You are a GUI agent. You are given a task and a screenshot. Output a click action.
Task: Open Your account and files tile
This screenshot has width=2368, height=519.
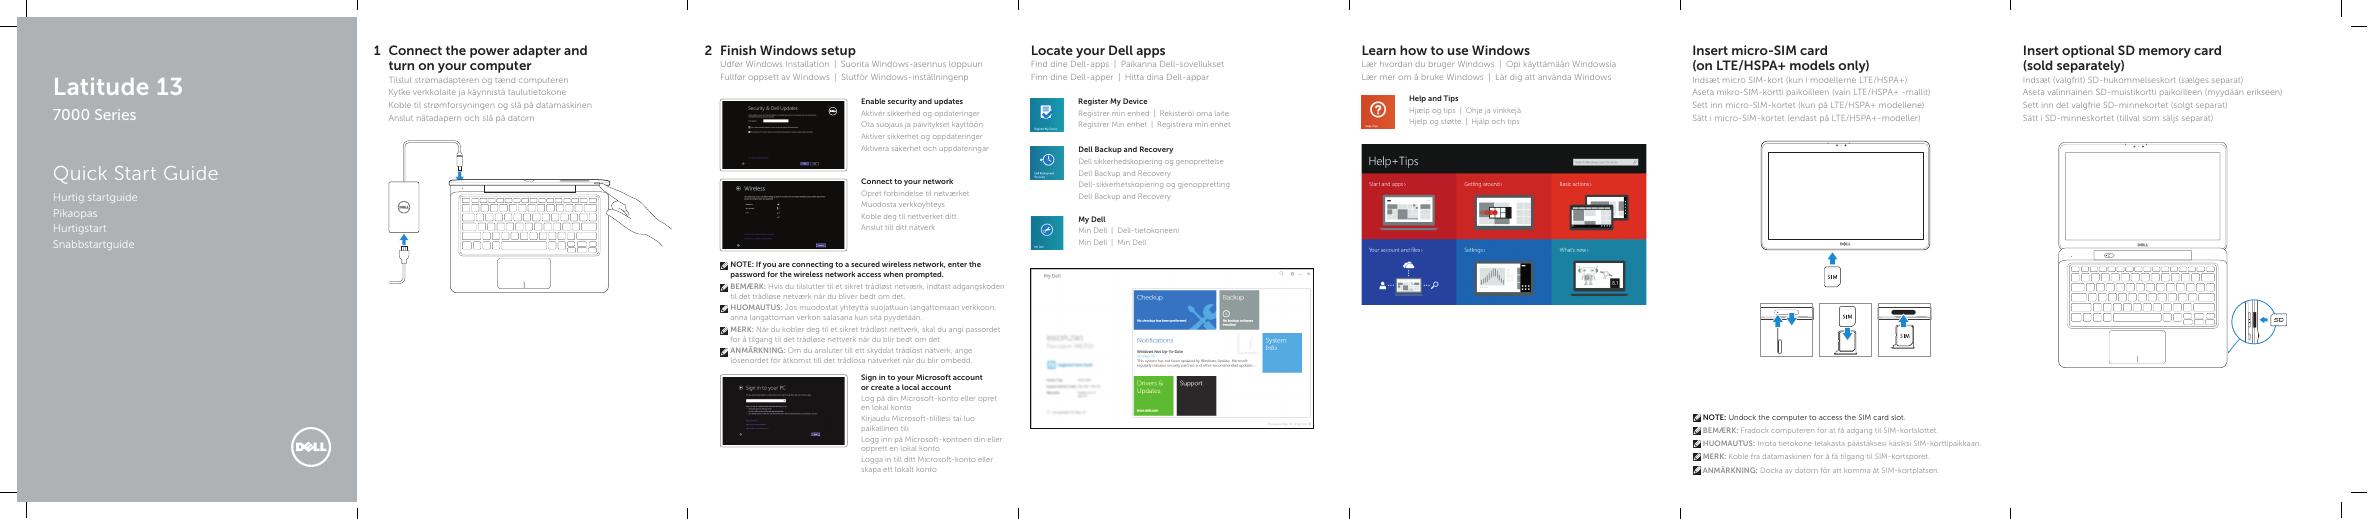tap(1409, 272)
